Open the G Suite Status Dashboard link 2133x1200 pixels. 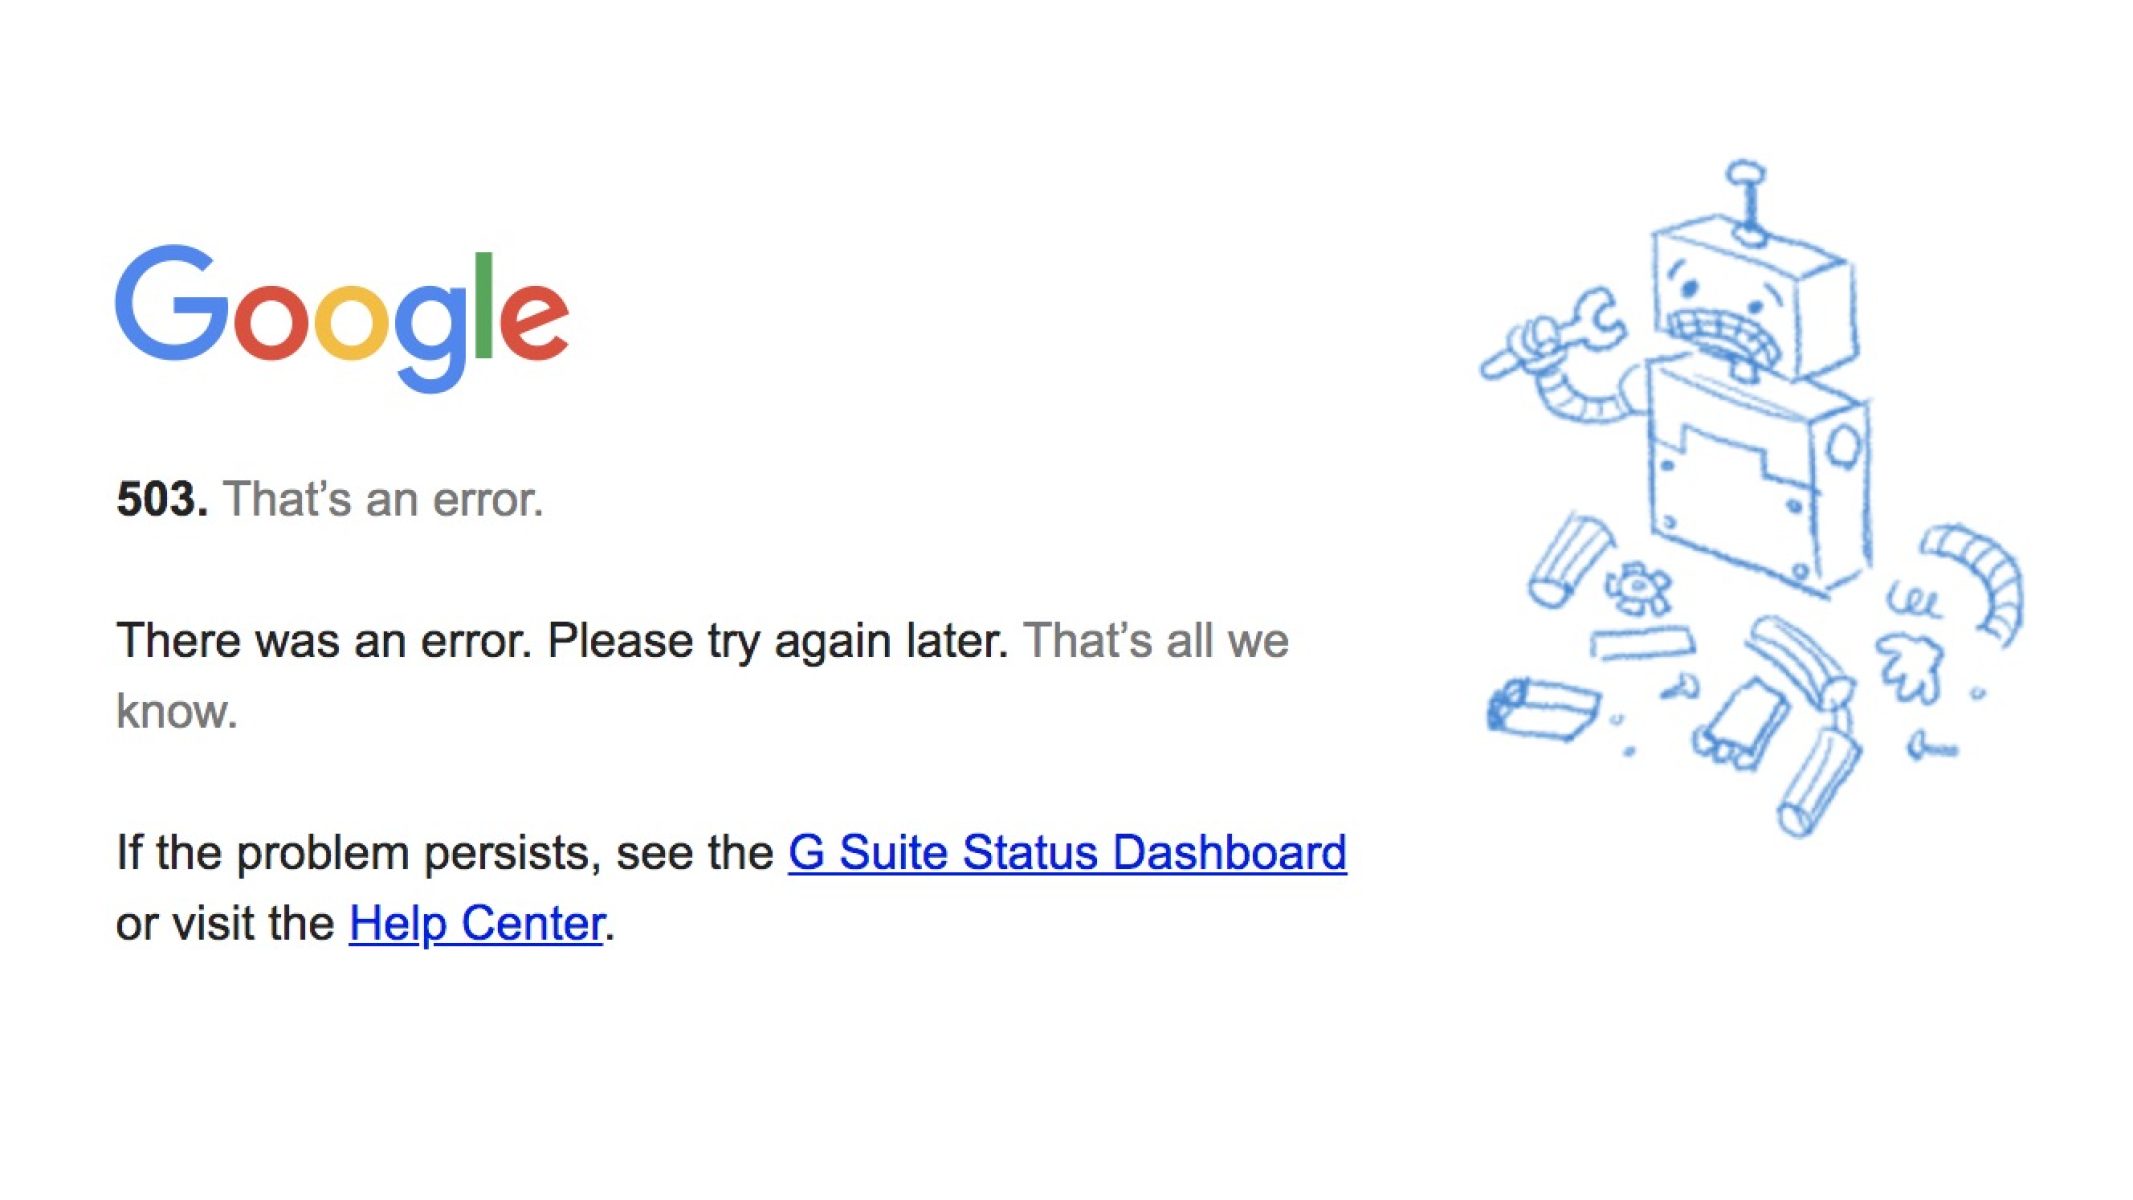pos(1066,853)
